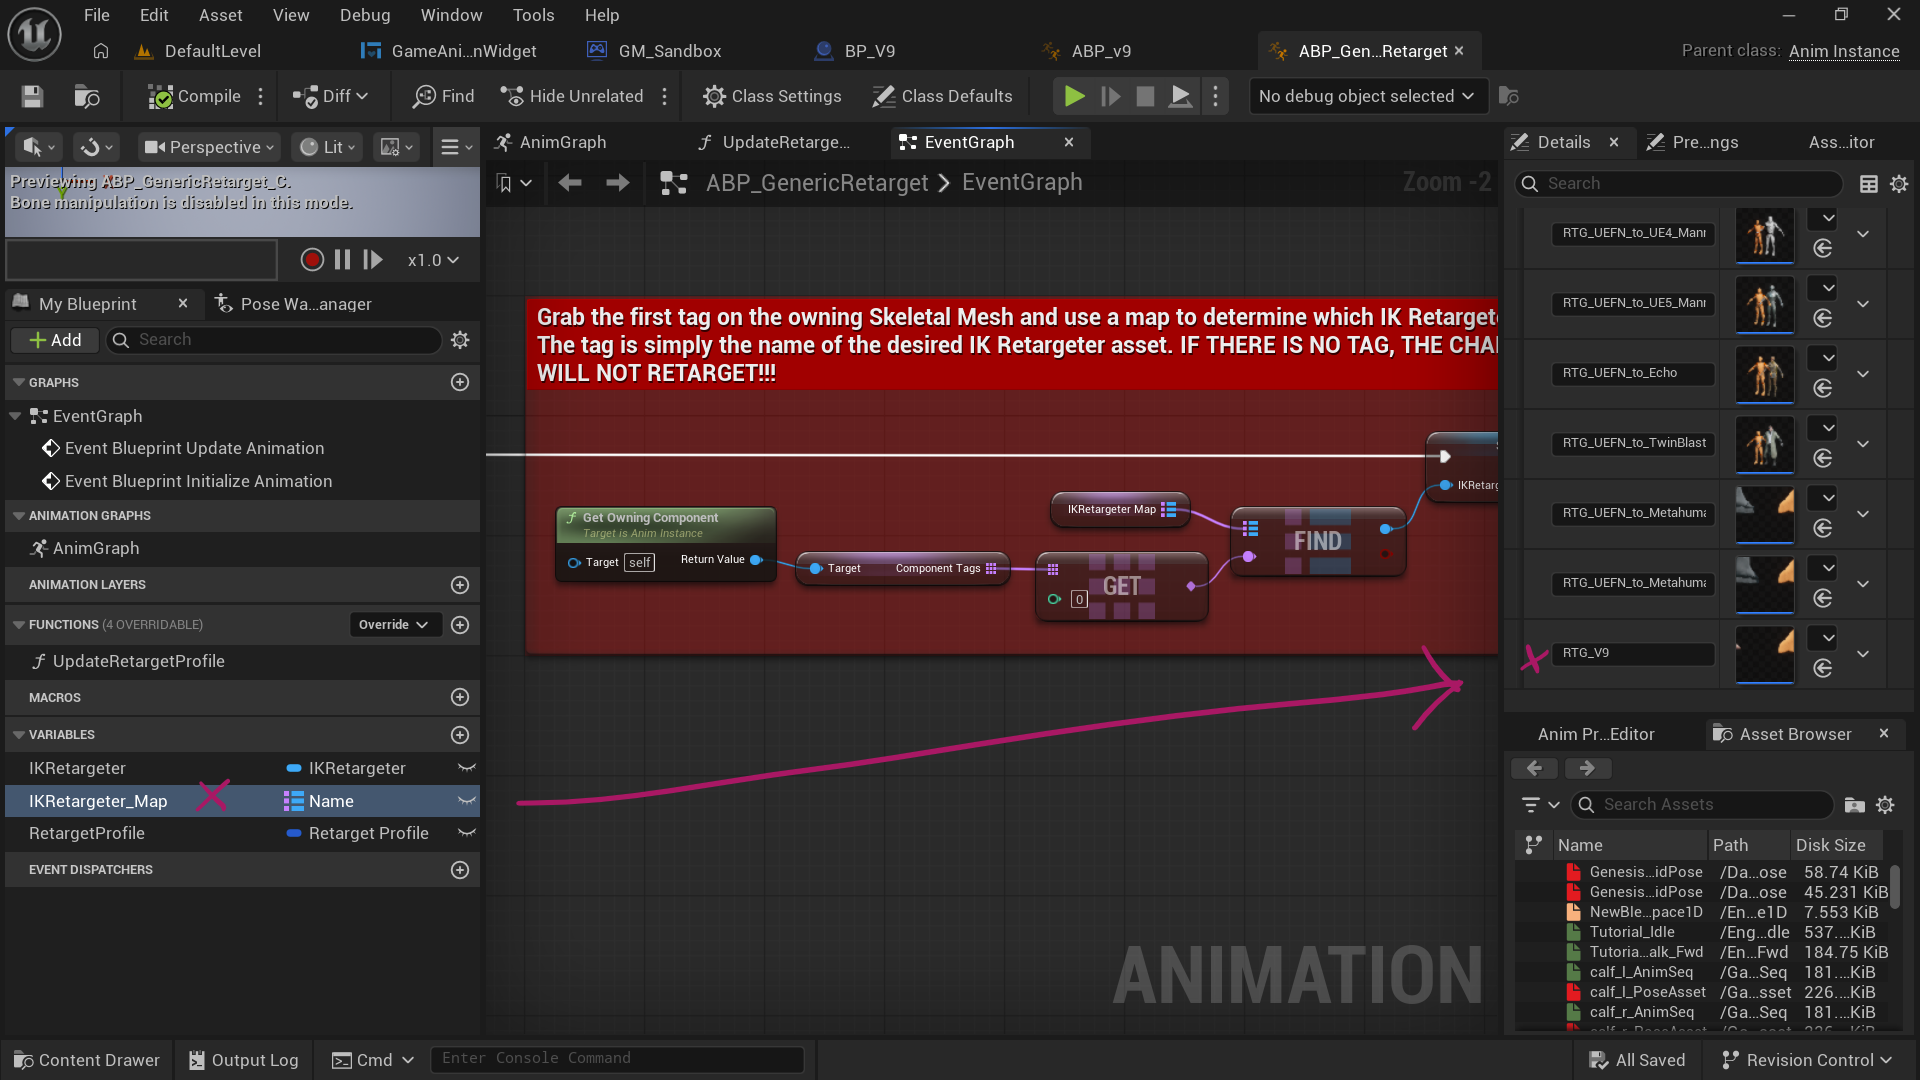Click the record button in preview viewport

click(312, 260)
